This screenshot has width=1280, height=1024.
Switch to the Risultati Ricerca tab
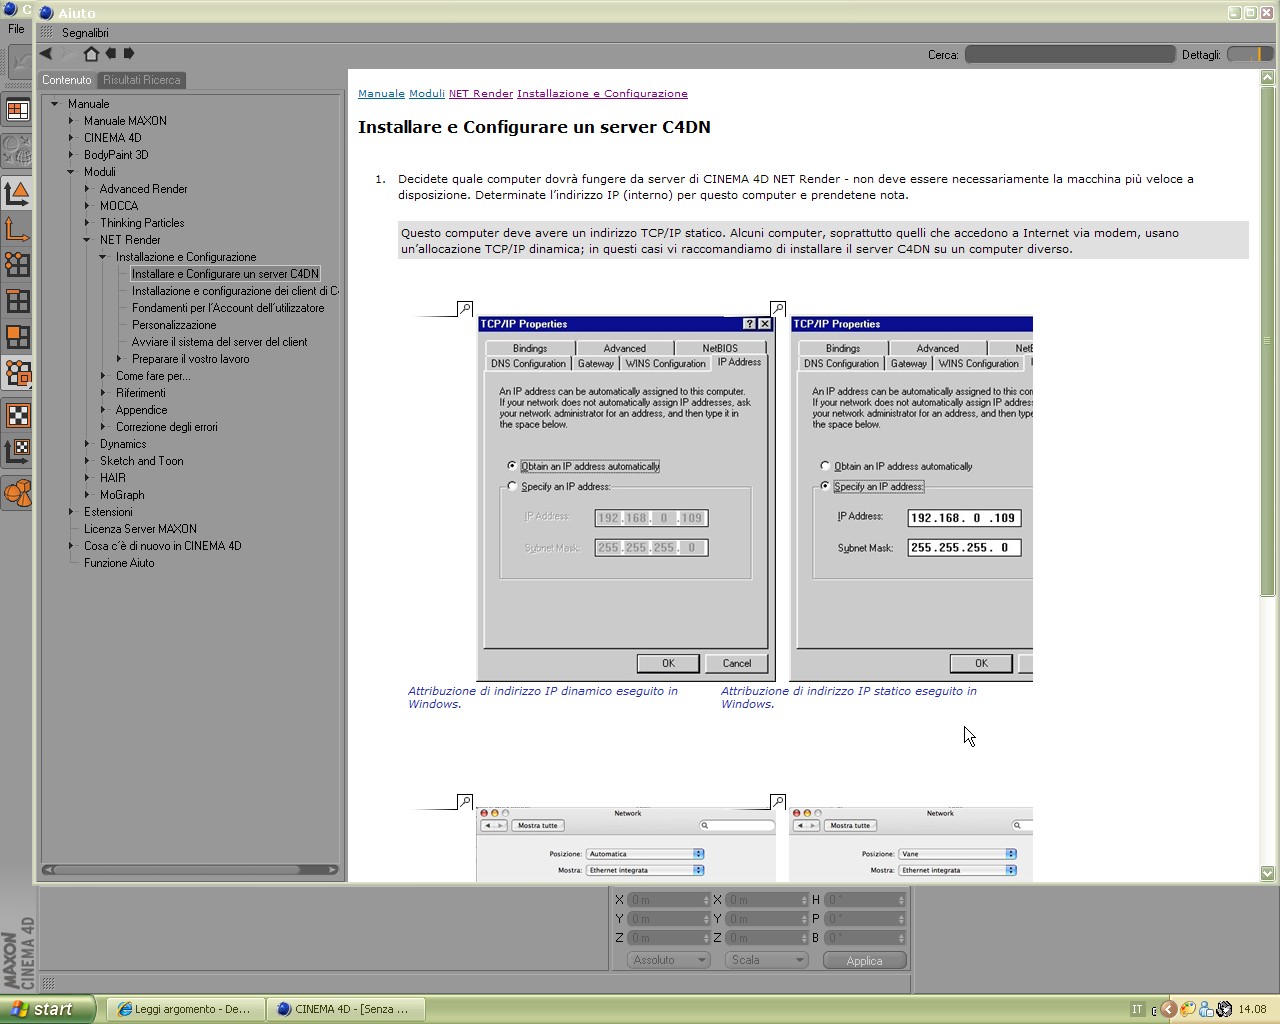142,80
